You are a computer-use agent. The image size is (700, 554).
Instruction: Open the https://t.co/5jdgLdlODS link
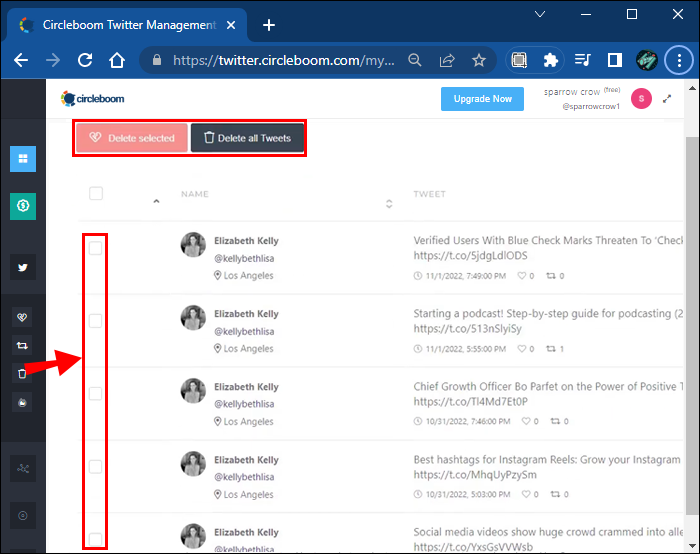(x=470, y=255)
